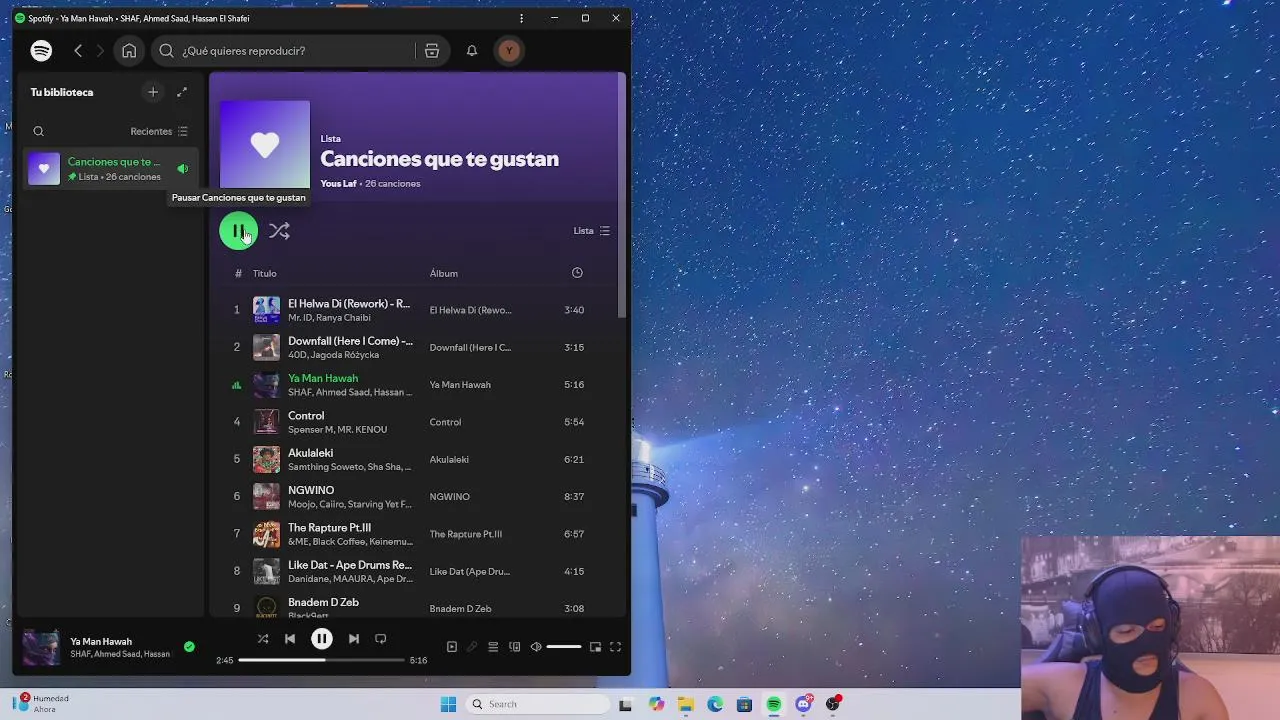Click the now-playing album art in player bar
Screen dimensions: 1280x720
[x=41, y=647]
